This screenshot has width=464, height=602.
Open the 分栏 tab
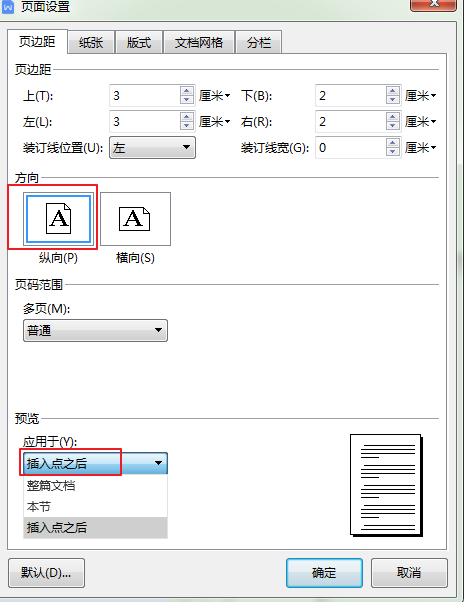pyautogui.click(x=259, y=42)
